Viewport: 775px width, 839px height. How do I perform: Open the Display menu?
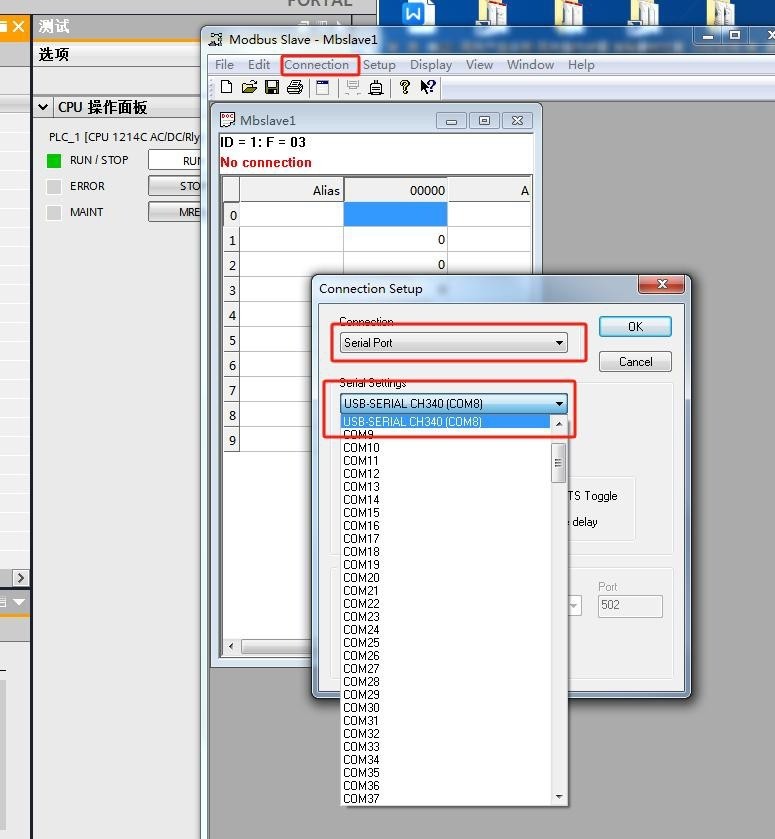coord(431,65)
